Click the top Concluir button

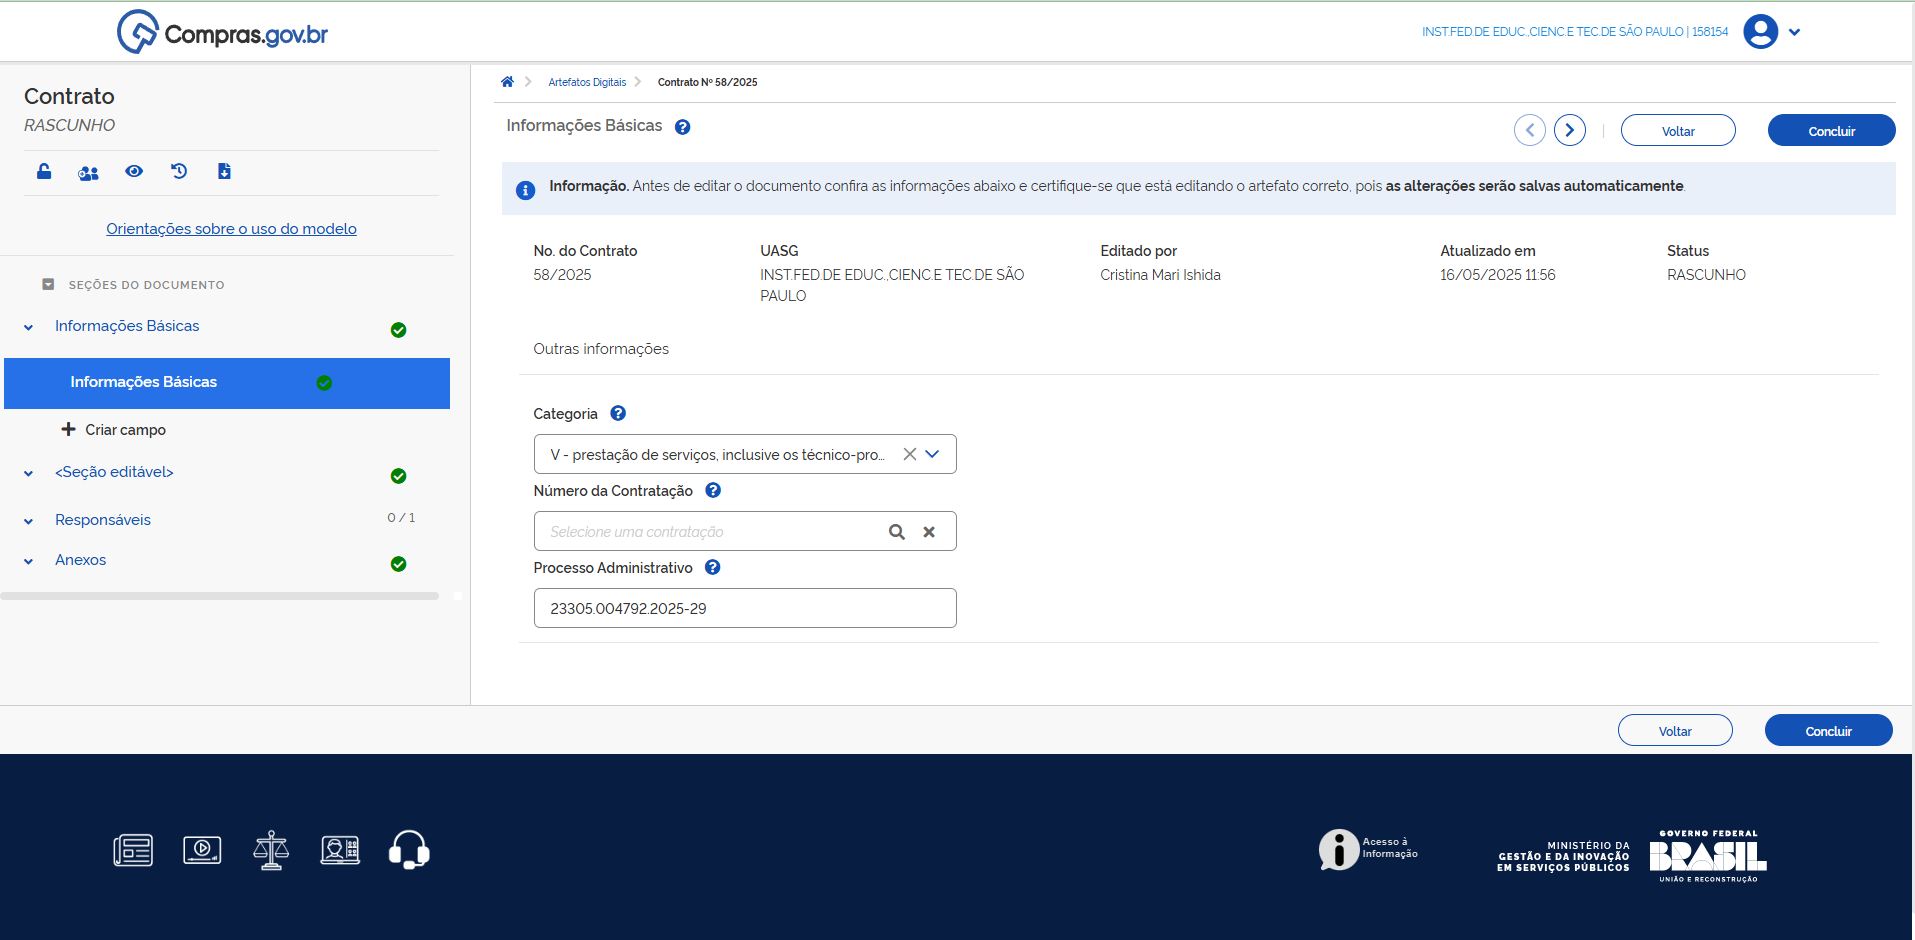click(x=1831, y=131)
